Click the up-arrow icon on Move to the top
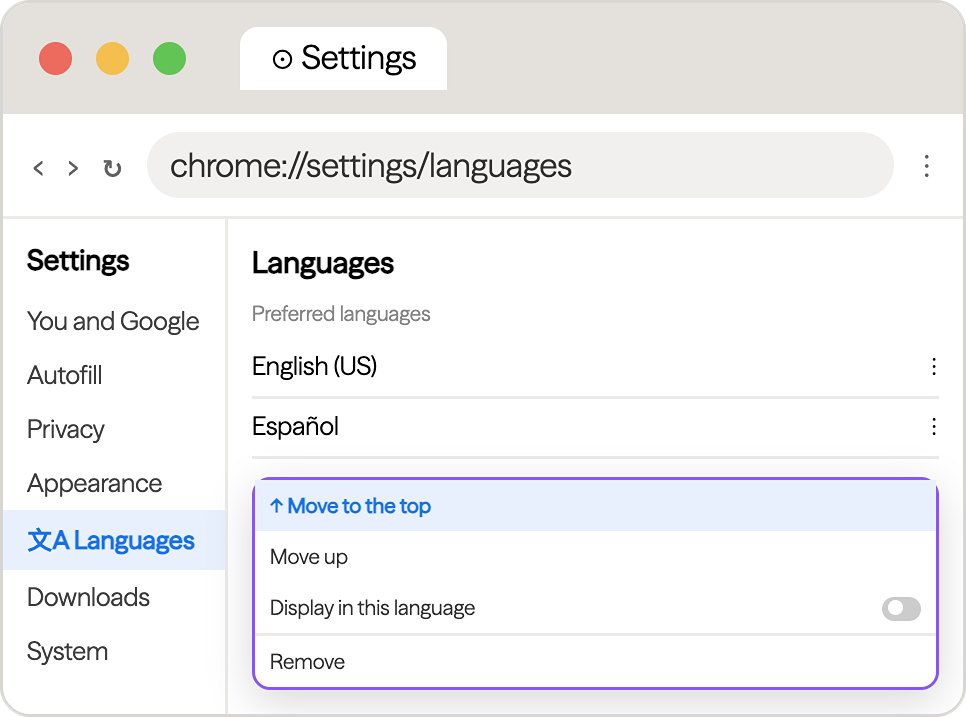The image size is (966, 717). pyautogui.click(x=276, y=506)
